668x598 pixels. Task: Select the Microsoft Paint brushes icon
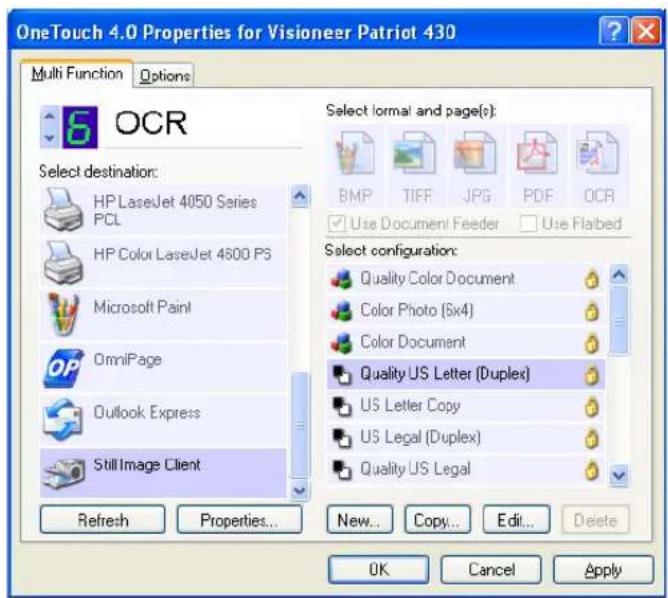coord(63,314)
